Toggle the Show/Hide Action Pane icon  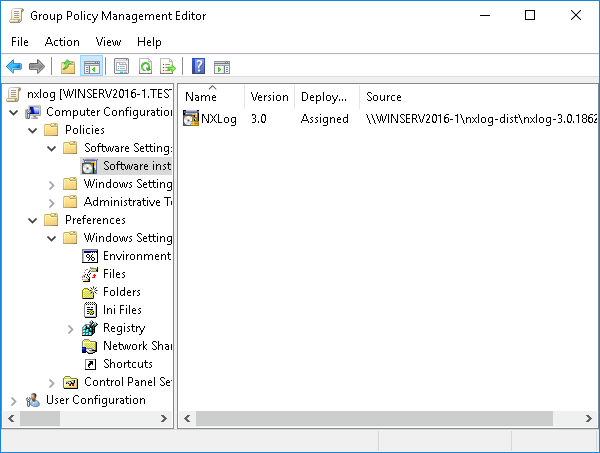point(222,67)
